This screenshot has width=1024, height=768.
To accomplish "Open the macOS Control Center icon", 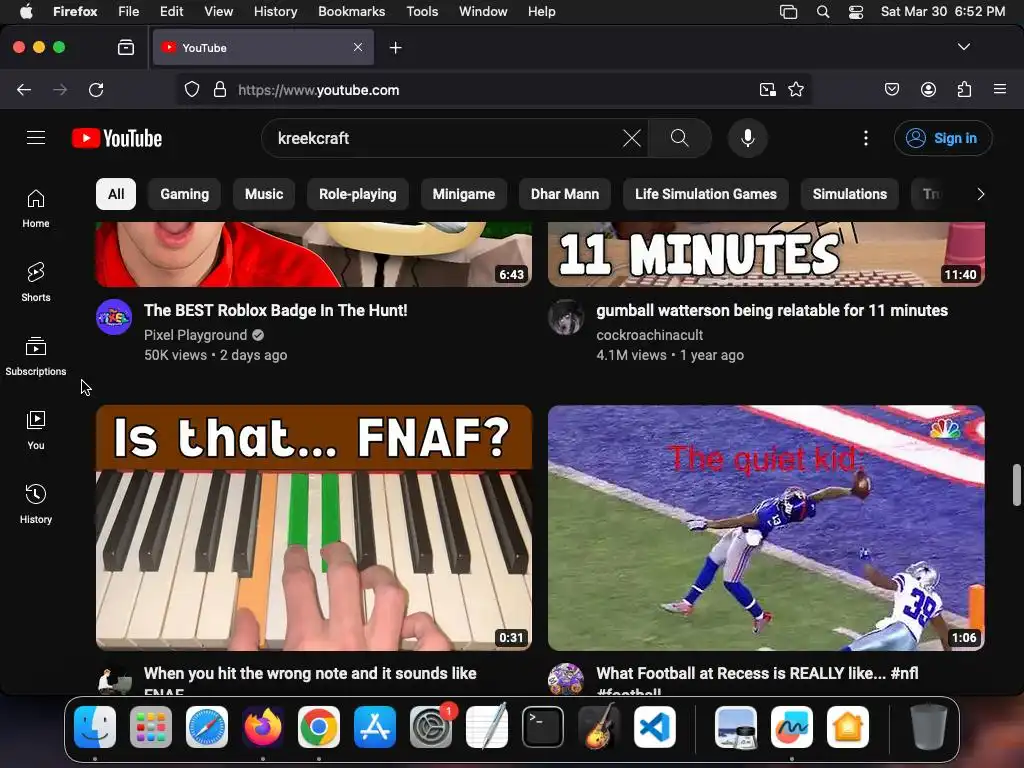I will [856, 12].
